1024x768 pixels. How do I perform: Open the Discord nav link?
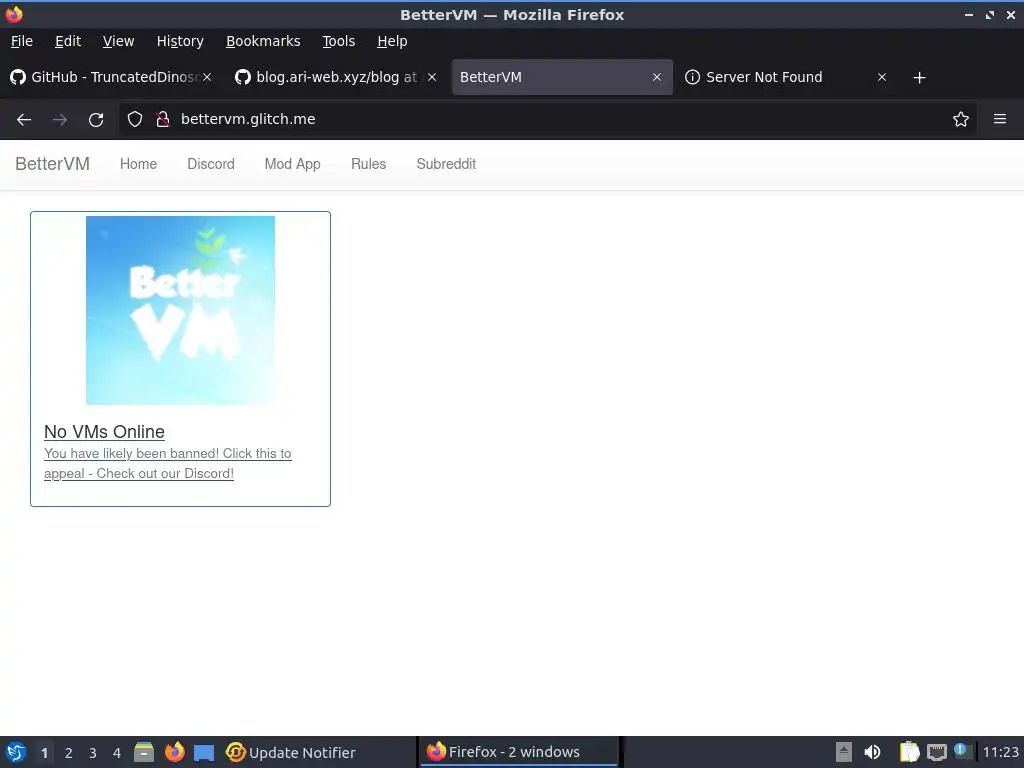coord(211,164)
